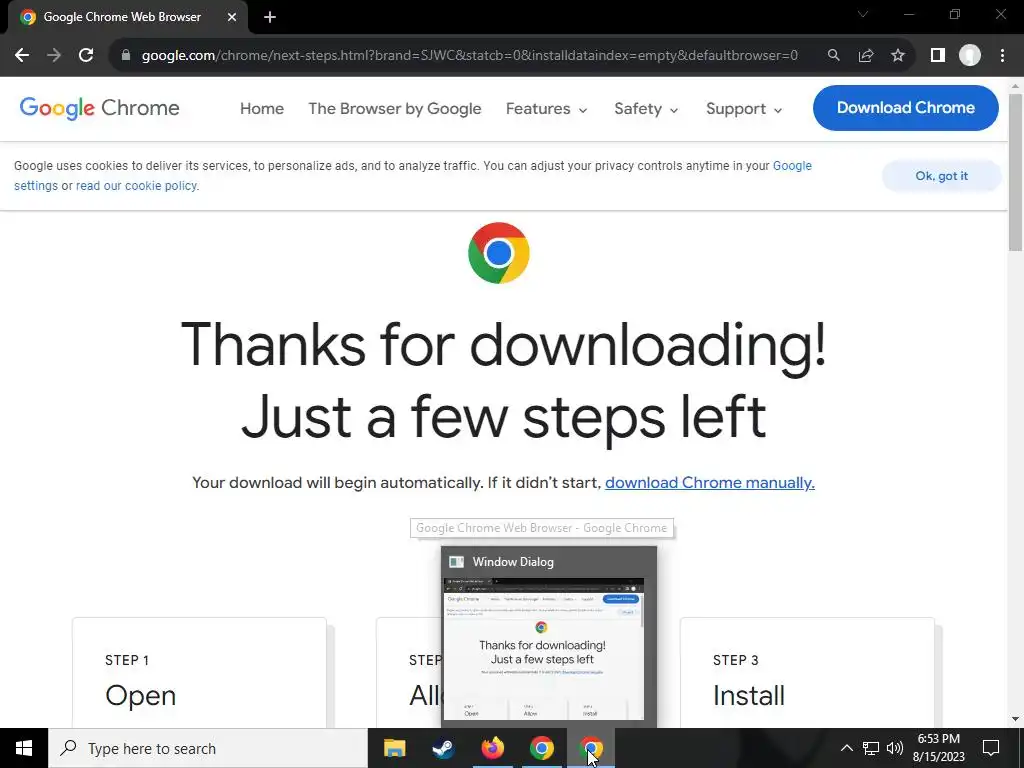The height and width of the screenshot is (768, 1024).
Task: Dismiss cookies with Ok, got it
Action: [941, 176]
